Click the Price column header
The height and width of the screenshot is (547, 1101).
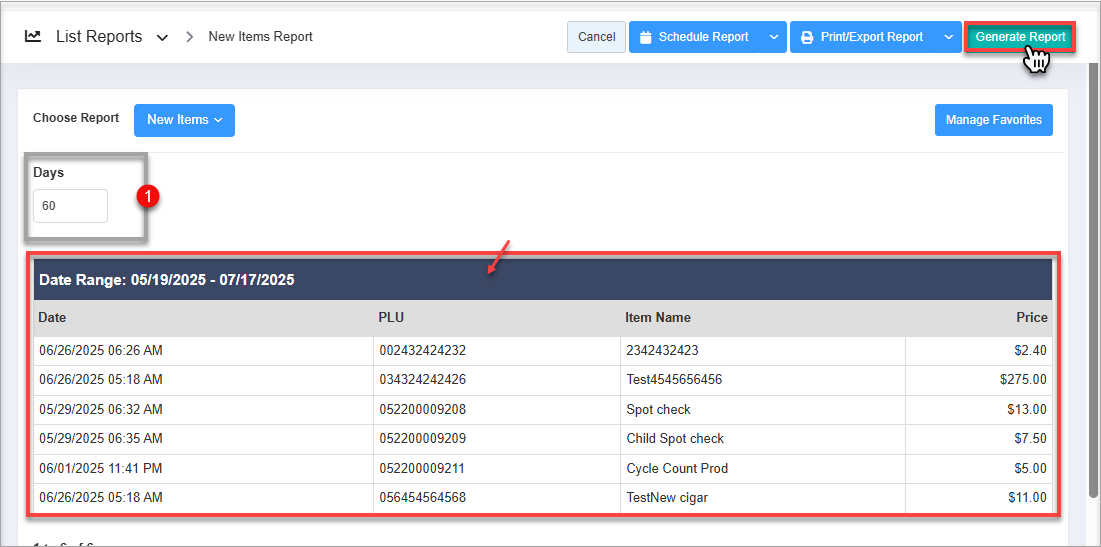coord(1031,317)
